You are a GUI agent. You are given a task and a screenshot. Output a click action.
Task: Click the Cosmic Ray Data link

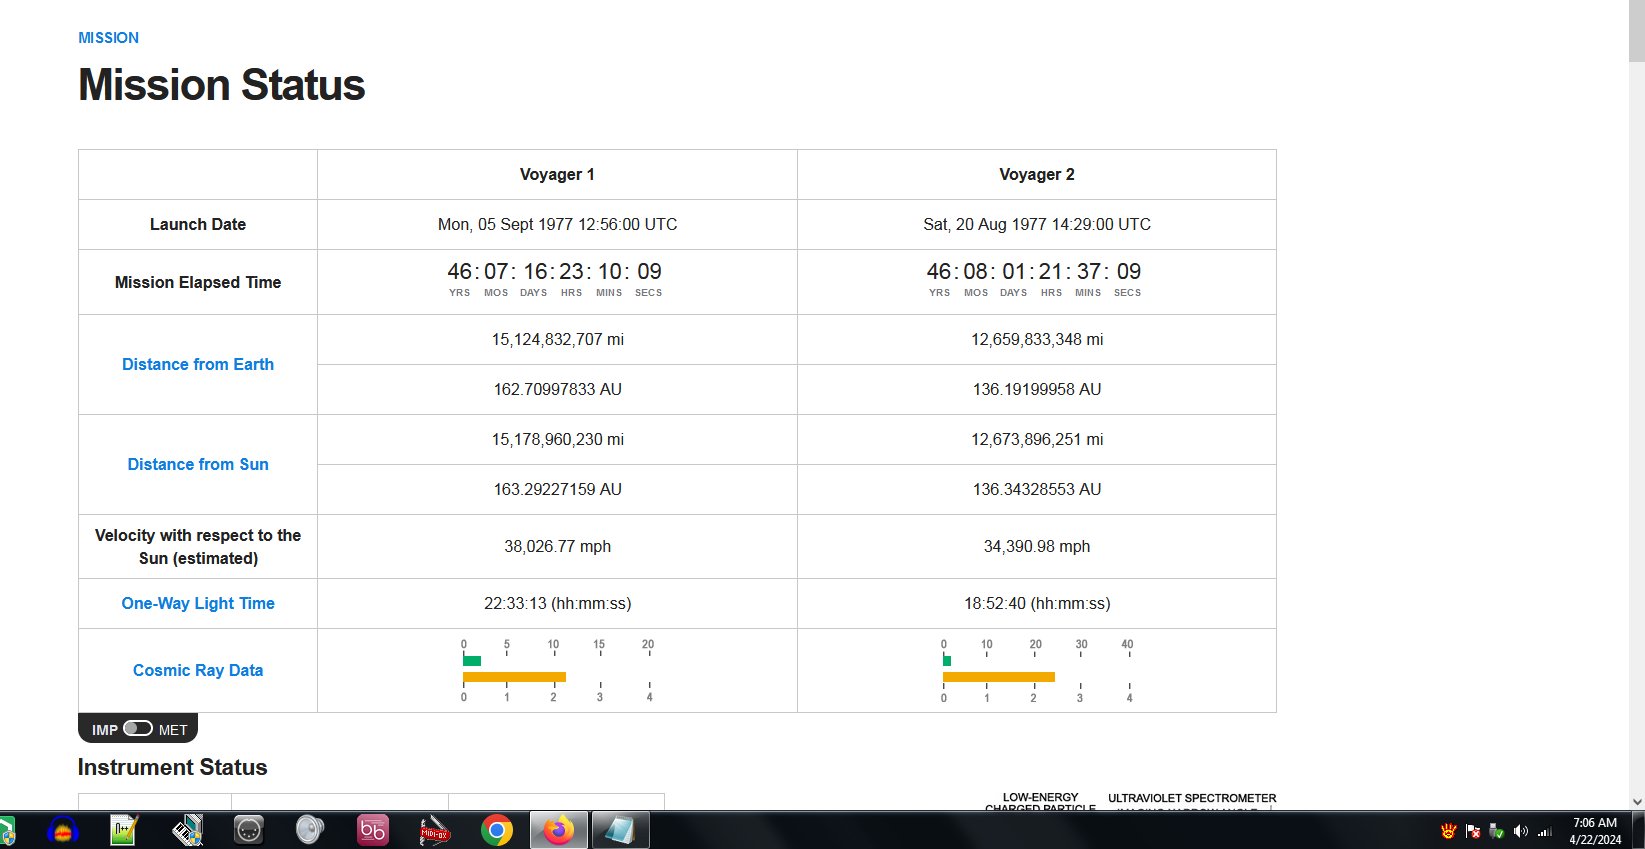point(198,671)
